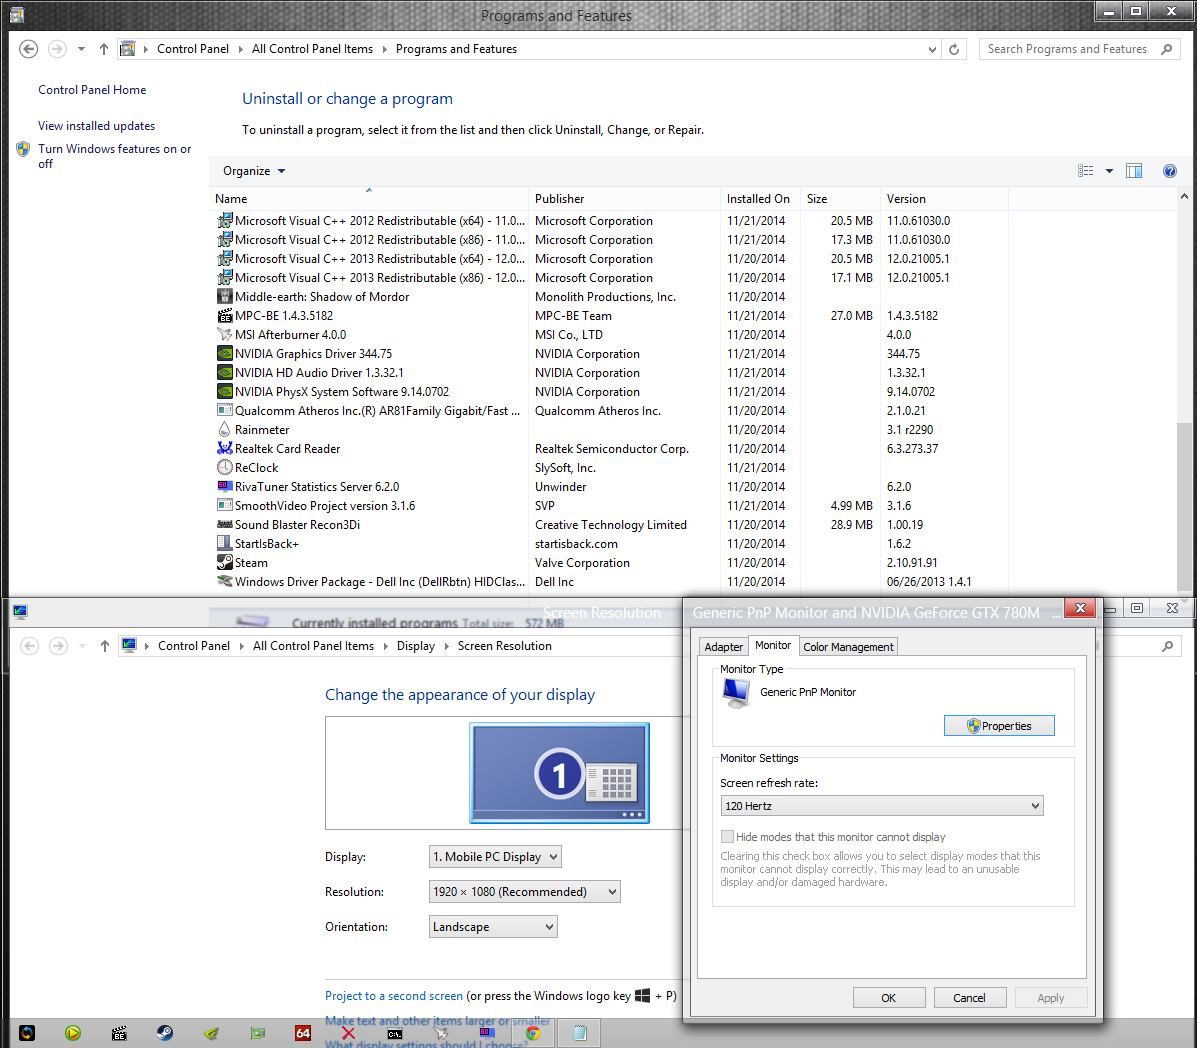Click the Generic PnP Monitor icon
Screen dimensions: 1197x1048
coord(736,692)
